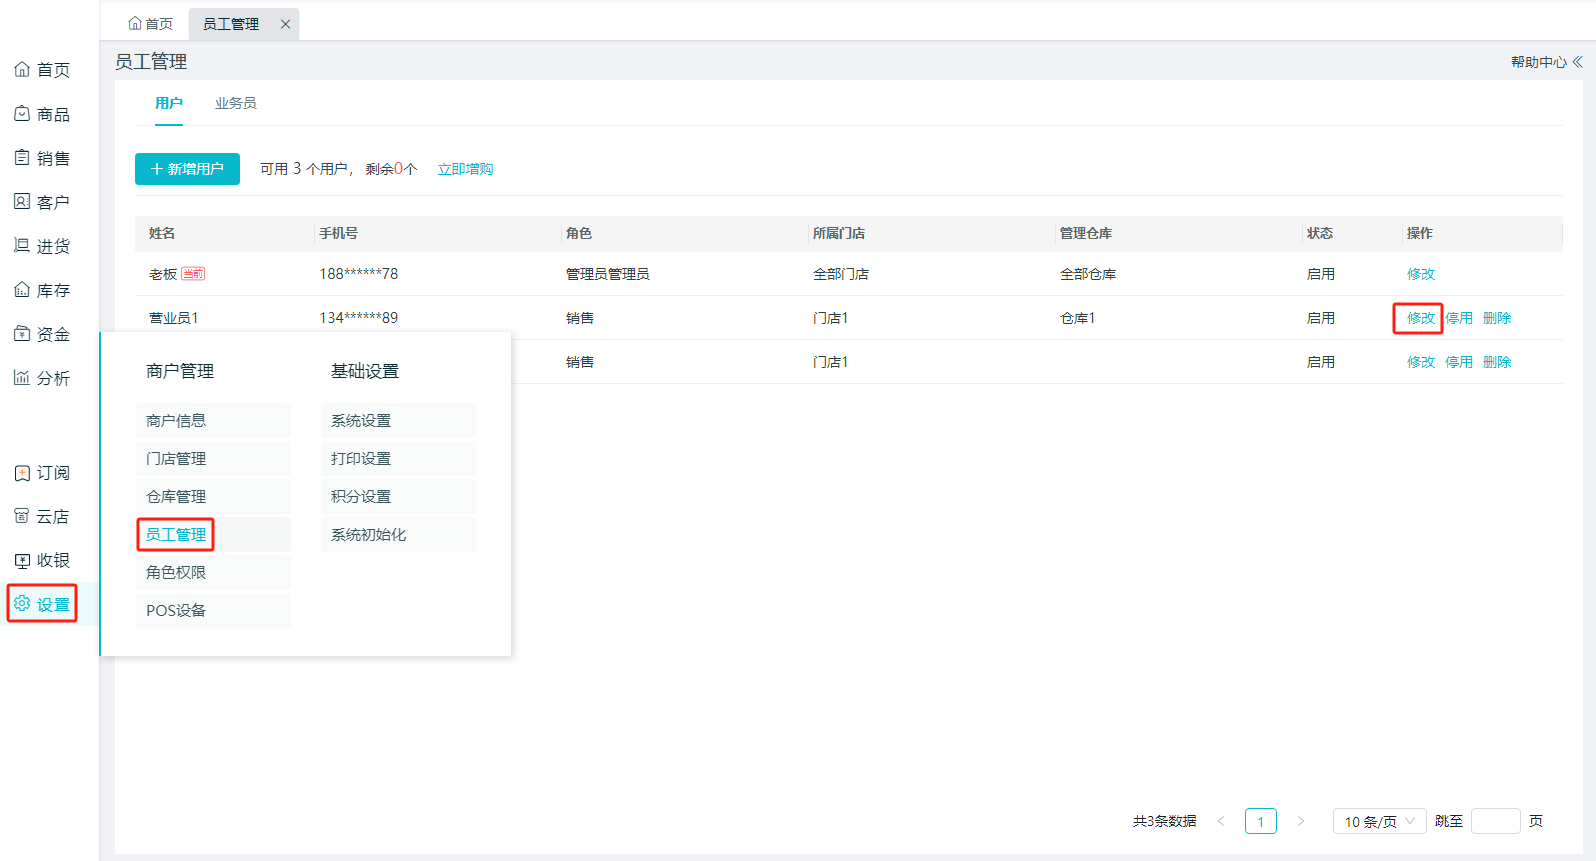
Task: Switch to the 业务员 sub-tab
Action: click(x=236, y=103)
